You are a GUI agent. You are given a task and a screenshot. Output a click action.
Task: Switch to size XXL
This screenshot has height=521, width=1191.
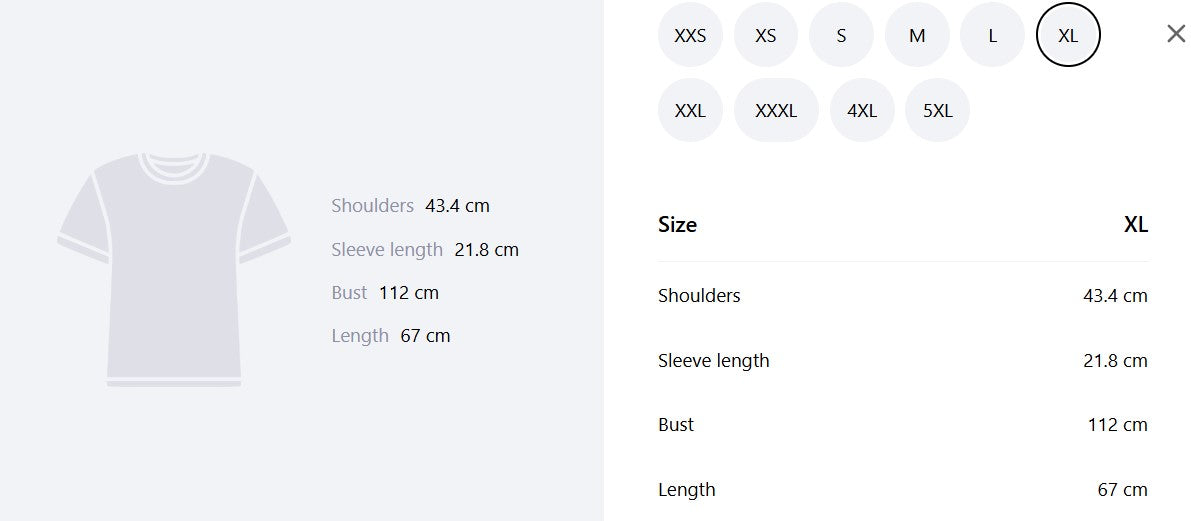690,110
